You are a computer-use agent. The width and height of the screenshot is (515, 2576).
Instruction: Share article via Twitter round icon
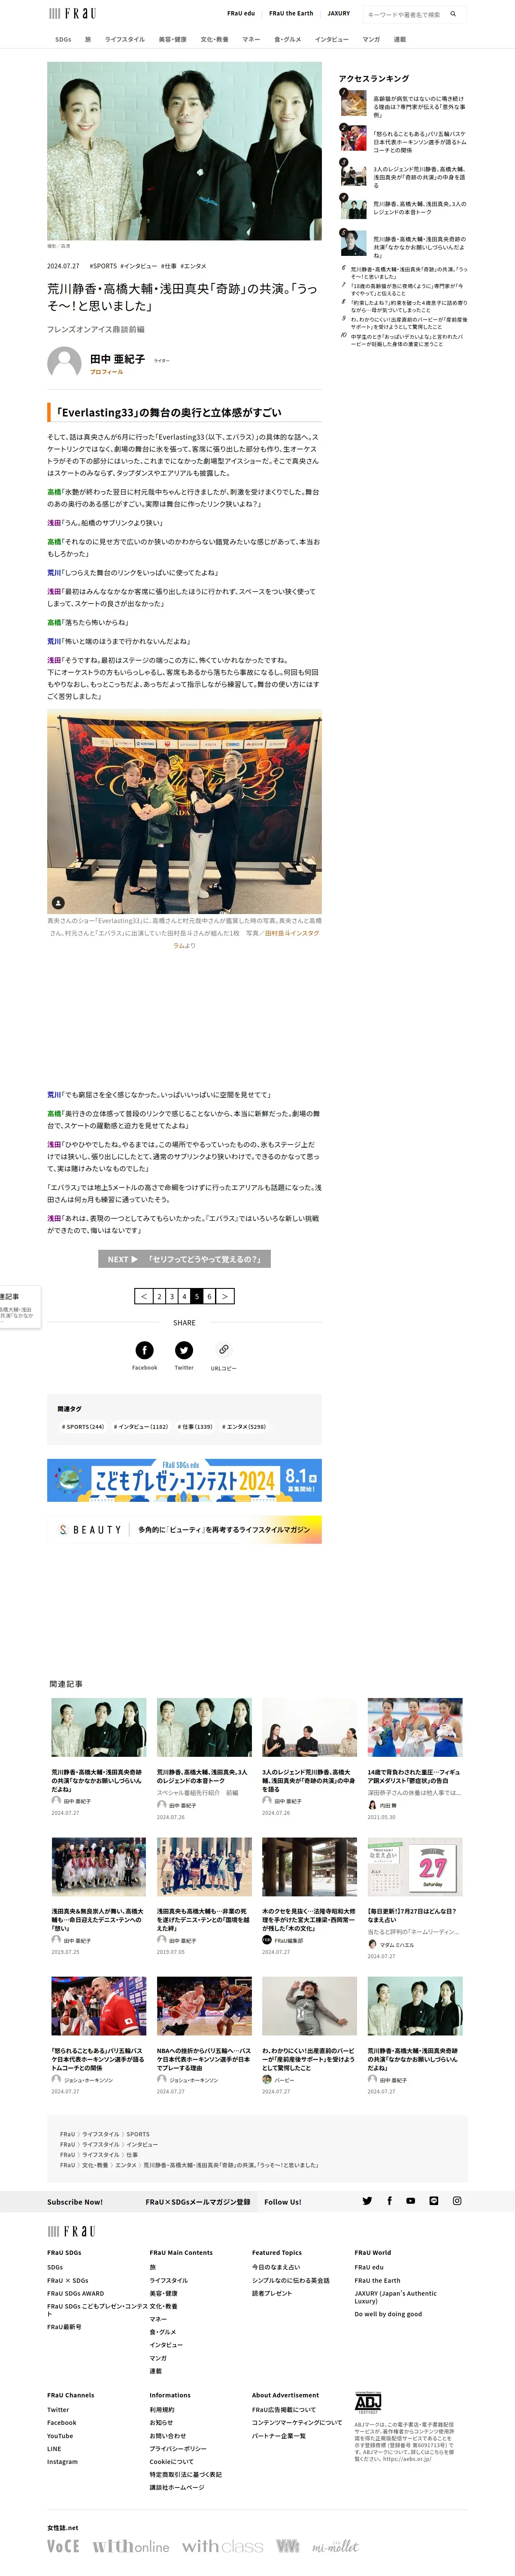tap(184, 1349)
